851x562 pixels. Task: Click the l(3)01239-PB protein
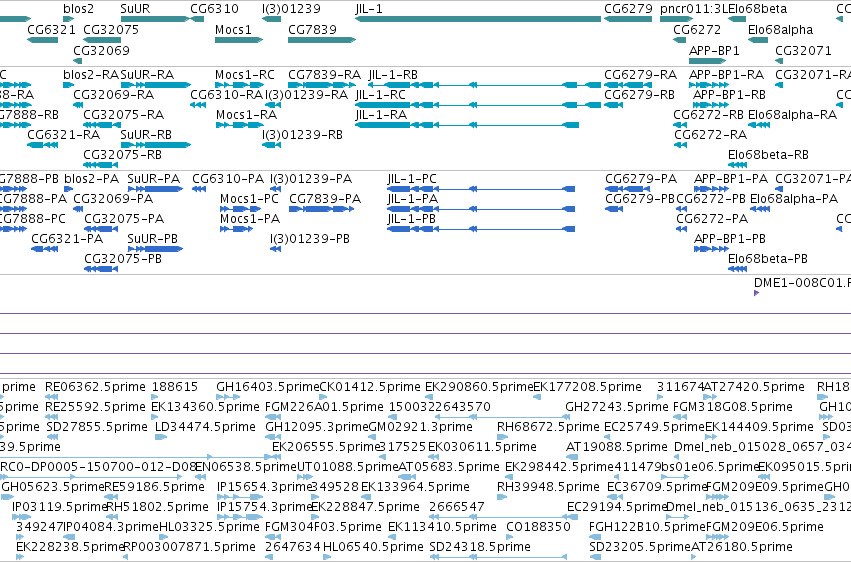[276, 249]
